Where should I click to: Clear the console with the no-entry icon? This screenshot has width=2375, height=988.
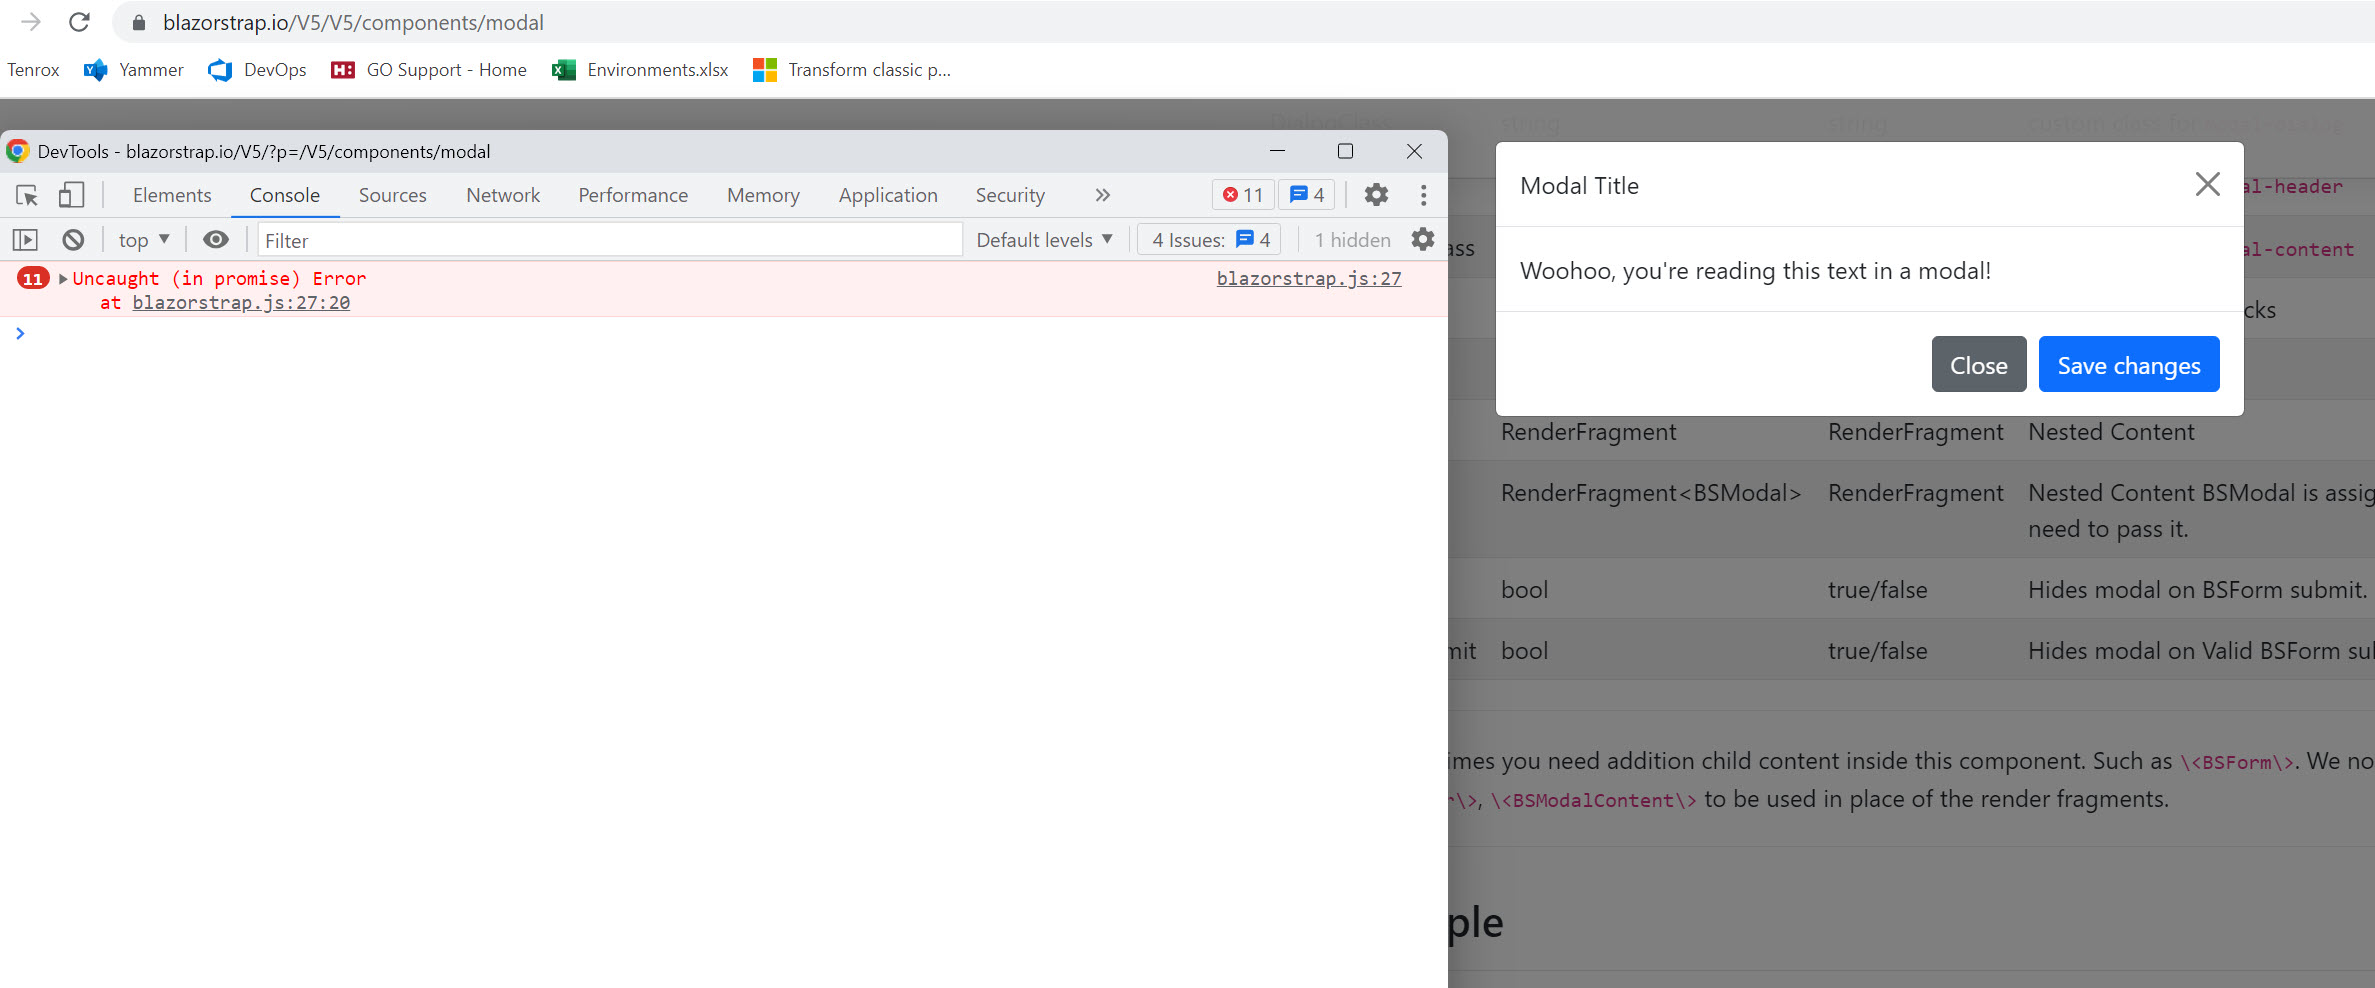pyautogui.click(x=73, y=239)
